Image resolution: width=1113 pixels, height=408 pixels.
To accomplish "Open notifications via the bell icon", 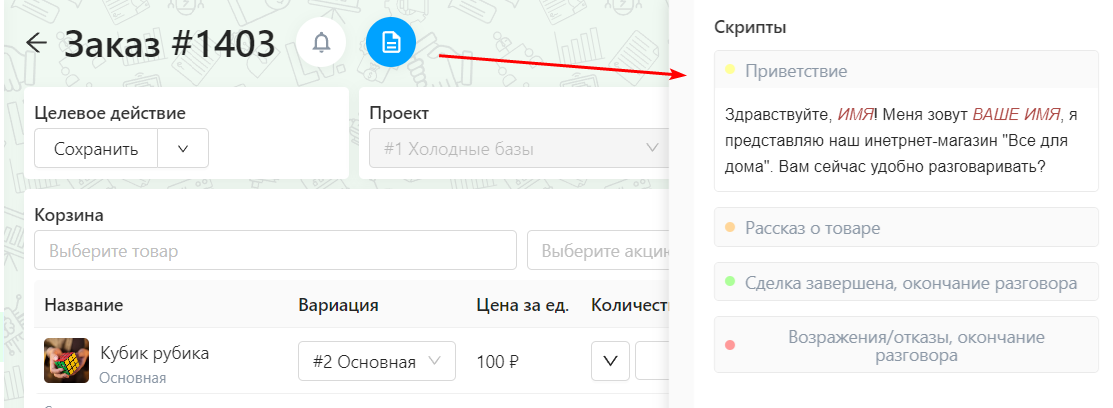I will [322, 43].
